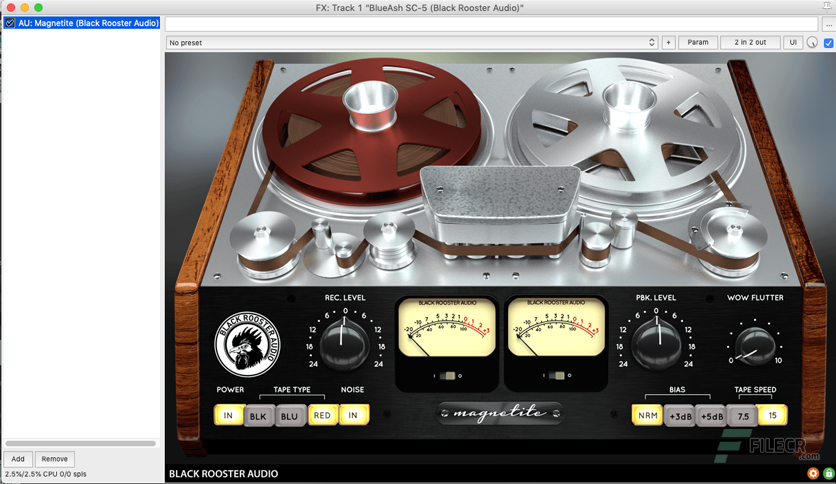Viewport: 836px width, 484px height.
Task: Click the BLACK ROOSTER AUDIO footer text
Action: pyautogui.click(x=223, y=473)
